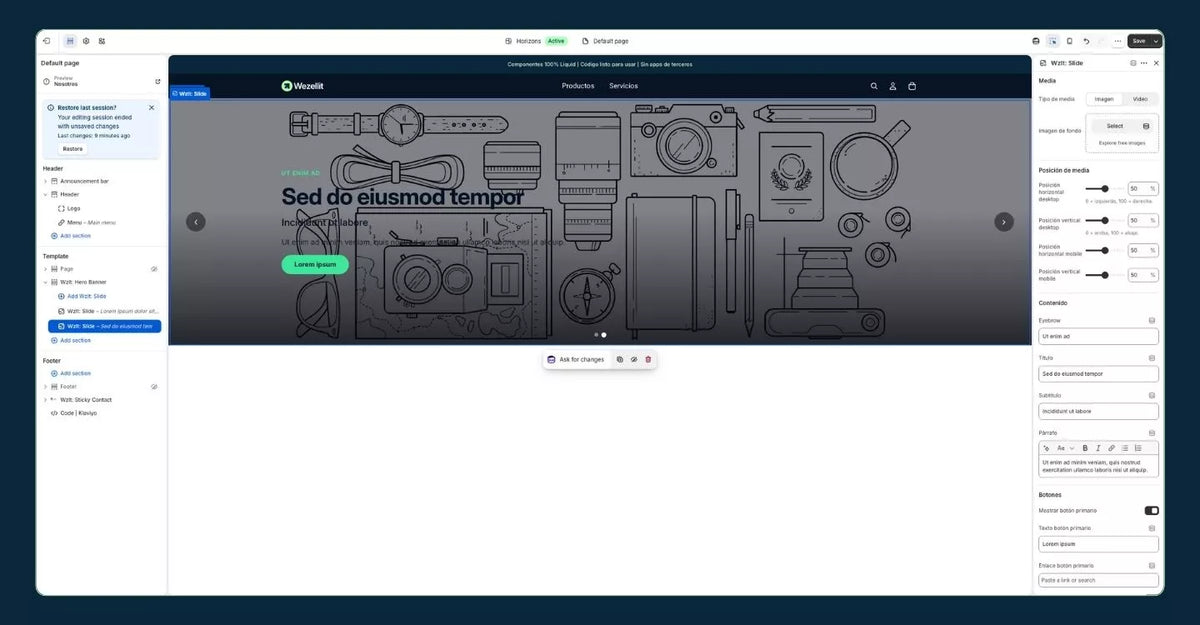1200x625 pixels.
Task: Dismiss the Restore last session notice
Action: (152, 107)
